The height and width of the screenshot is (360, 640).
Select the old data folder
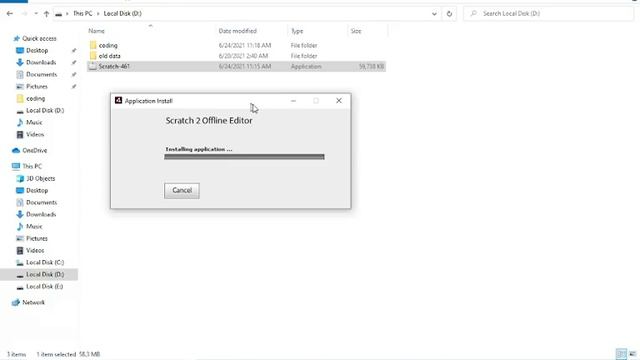109,56
